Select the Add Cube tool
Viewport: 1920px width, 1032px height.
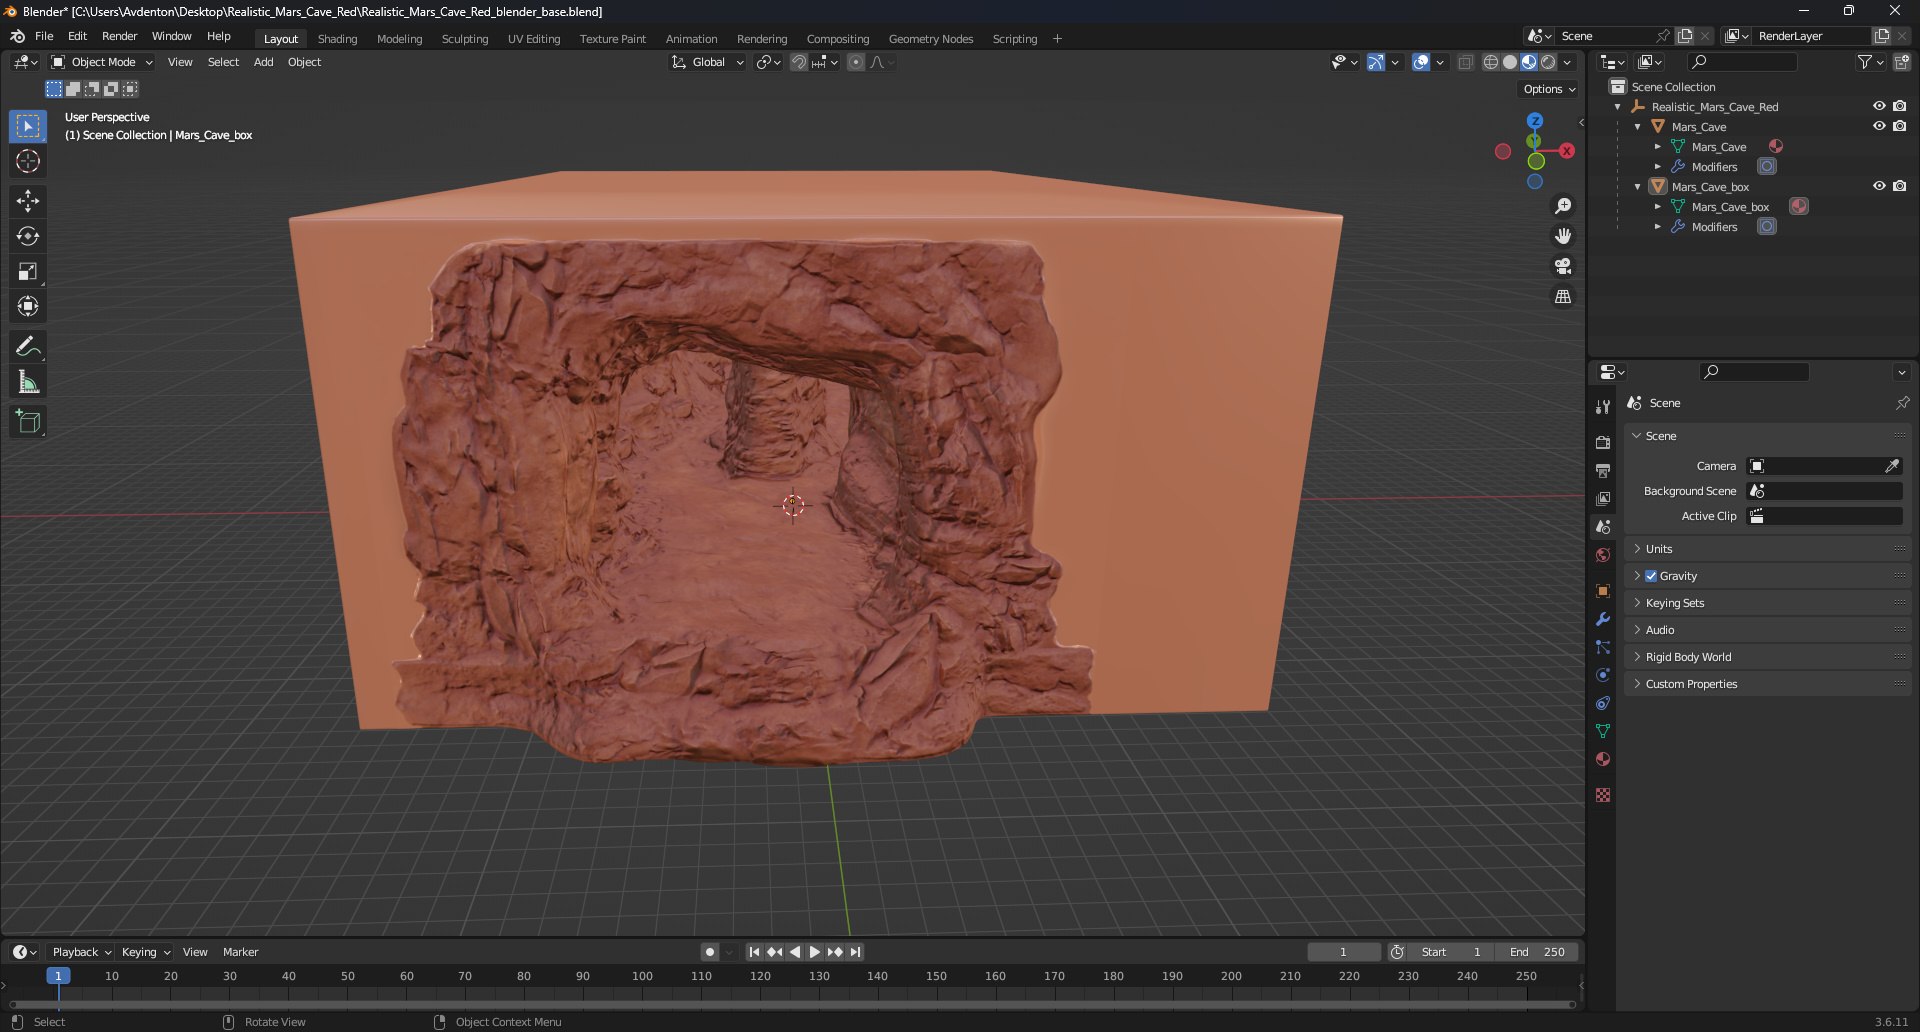(x=28, y=422)
